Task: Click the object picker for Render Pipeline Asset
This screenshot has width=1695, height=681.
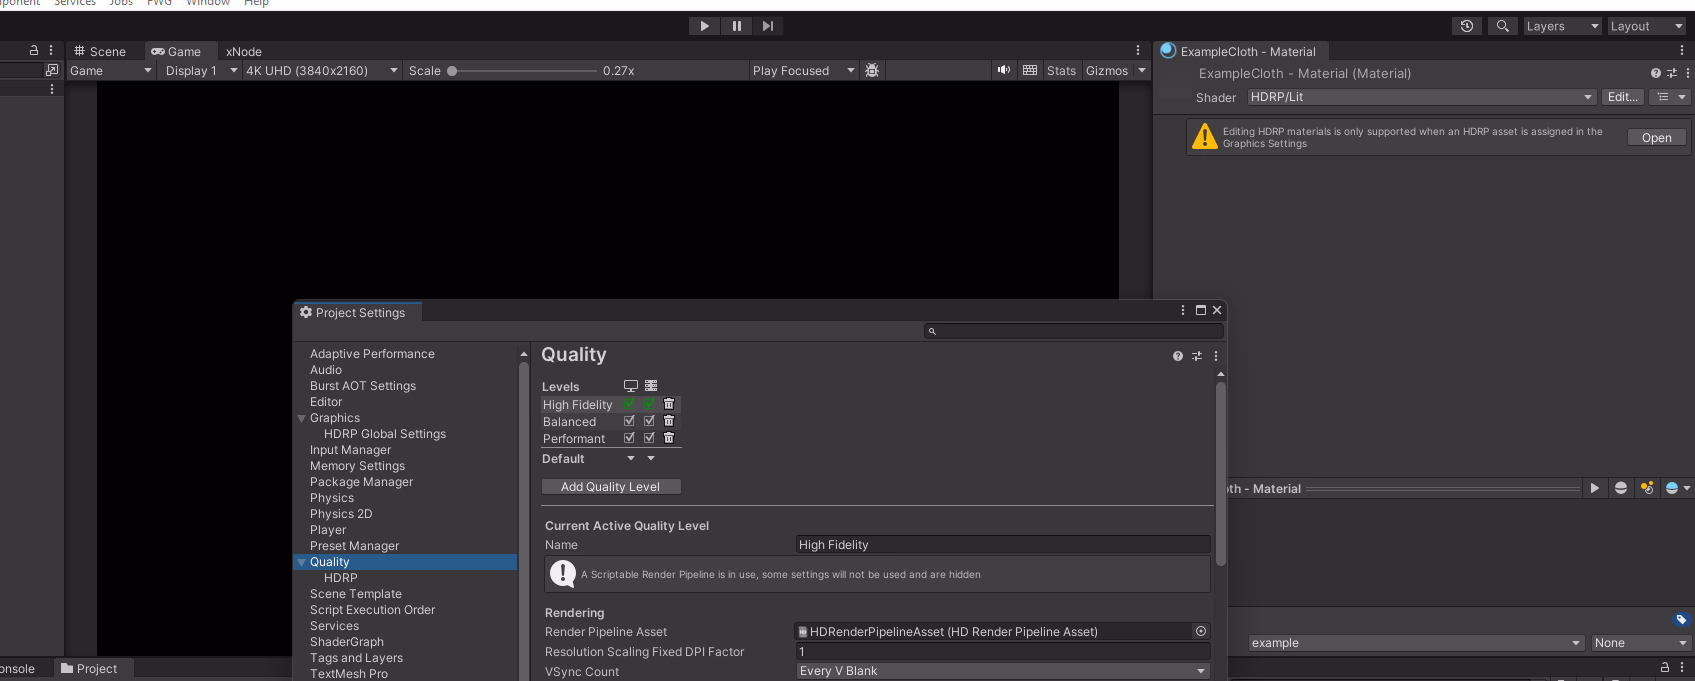Action: [1200, 631]
